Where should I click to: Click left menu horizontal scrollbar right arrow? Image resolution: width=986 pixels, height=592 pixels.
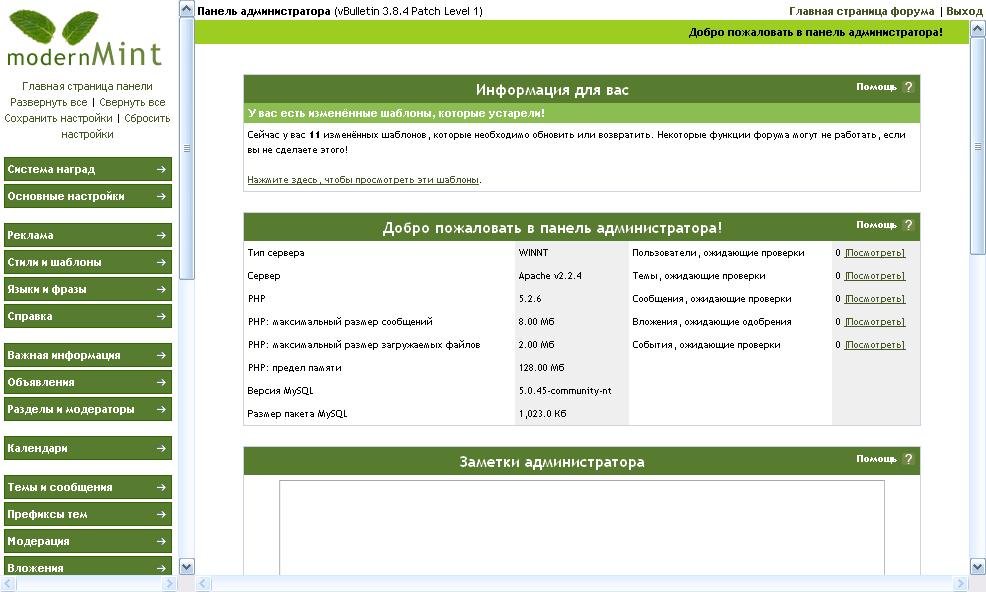(x=169, y=584)
